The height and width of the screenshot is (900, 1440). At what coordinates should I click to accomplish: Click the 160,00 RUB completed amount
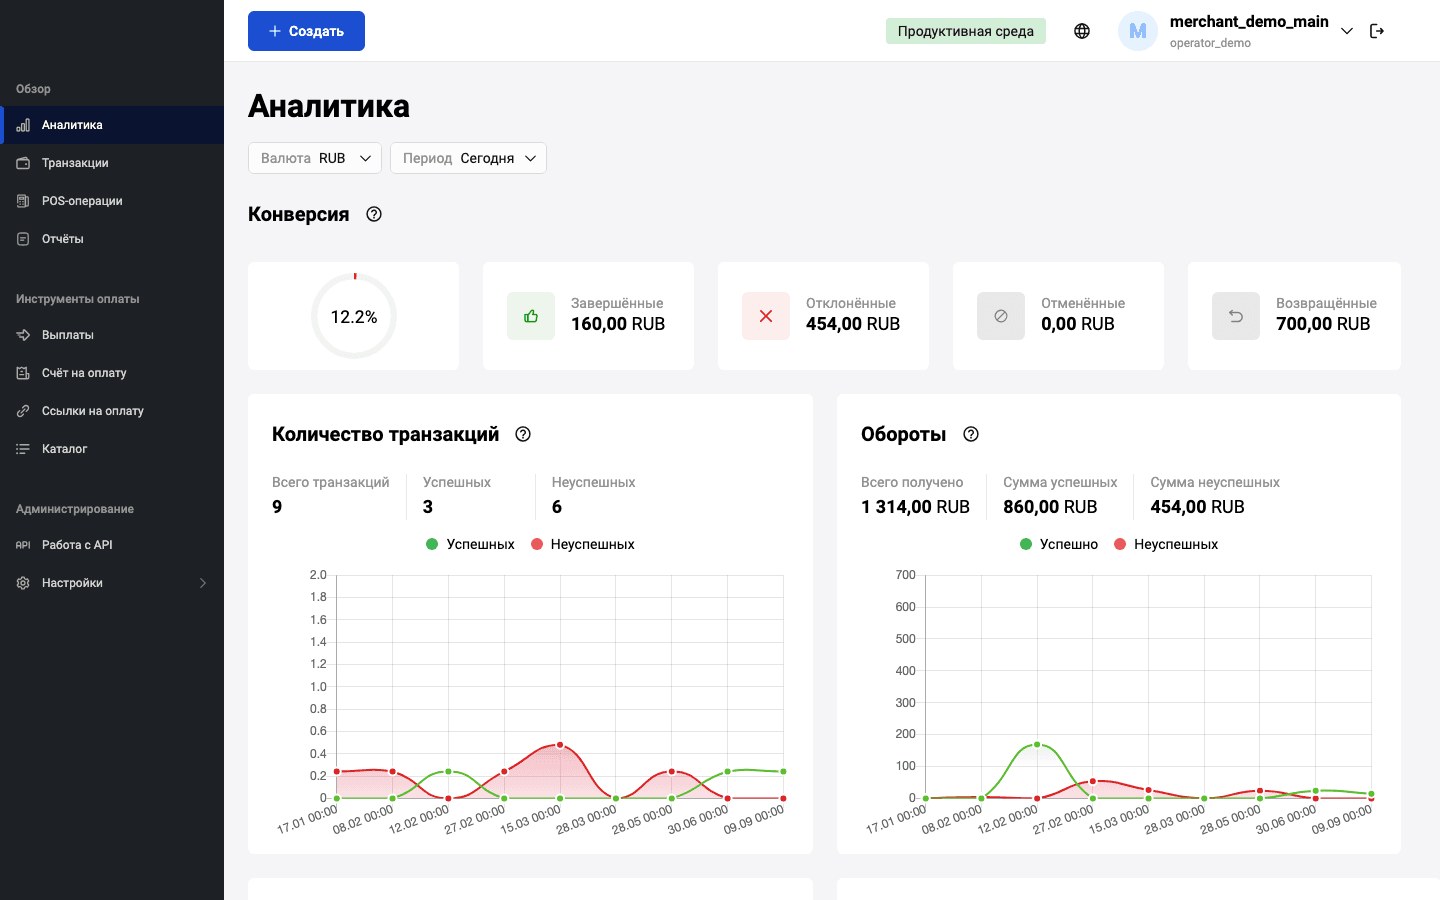click(618, 324)
